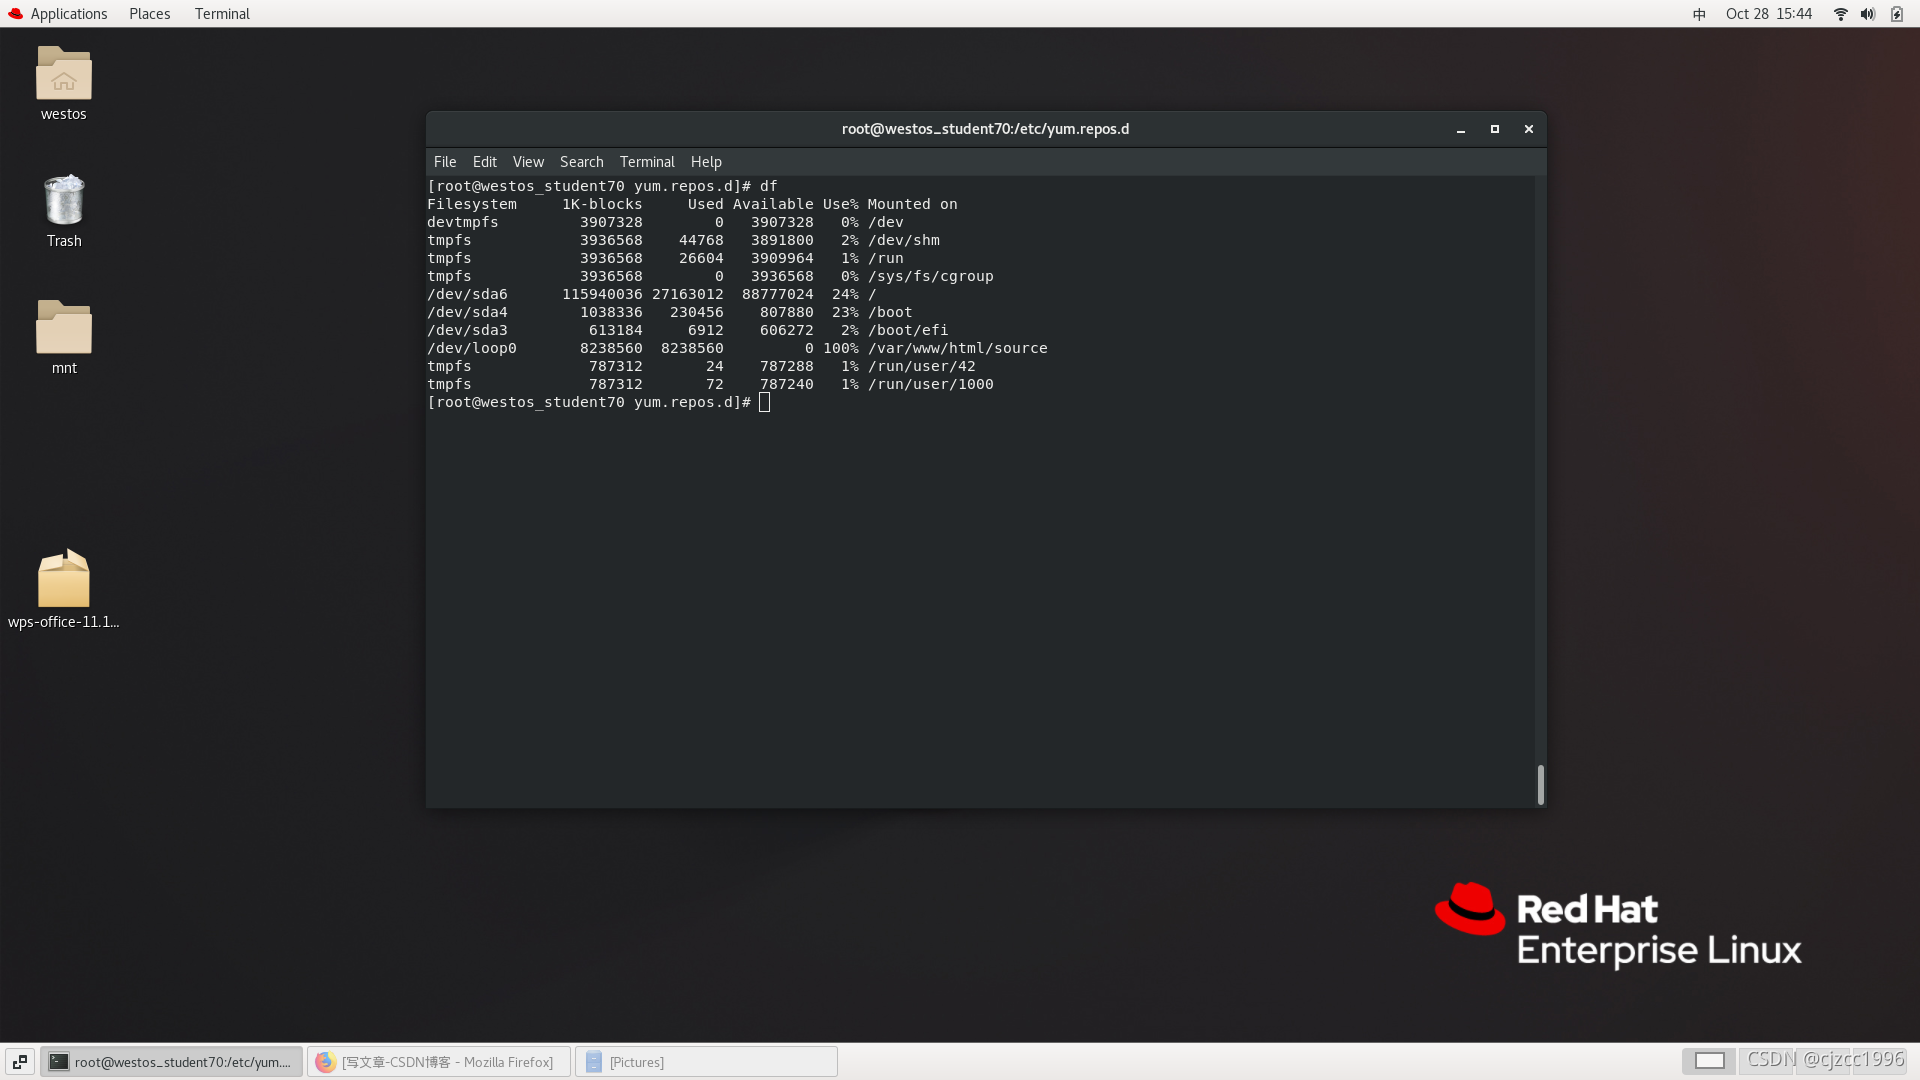Open the Places menu
The height and width of the screenshot is (1080, 1920).
click(150, 14)
